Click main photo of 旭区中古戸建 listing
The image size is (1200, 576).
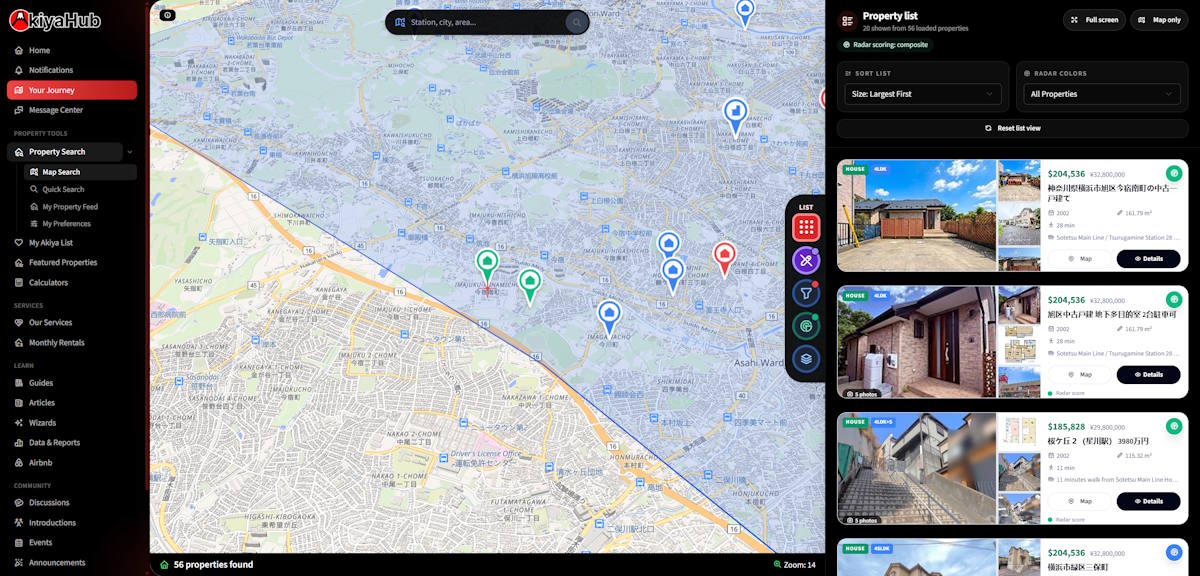[917, 342]
